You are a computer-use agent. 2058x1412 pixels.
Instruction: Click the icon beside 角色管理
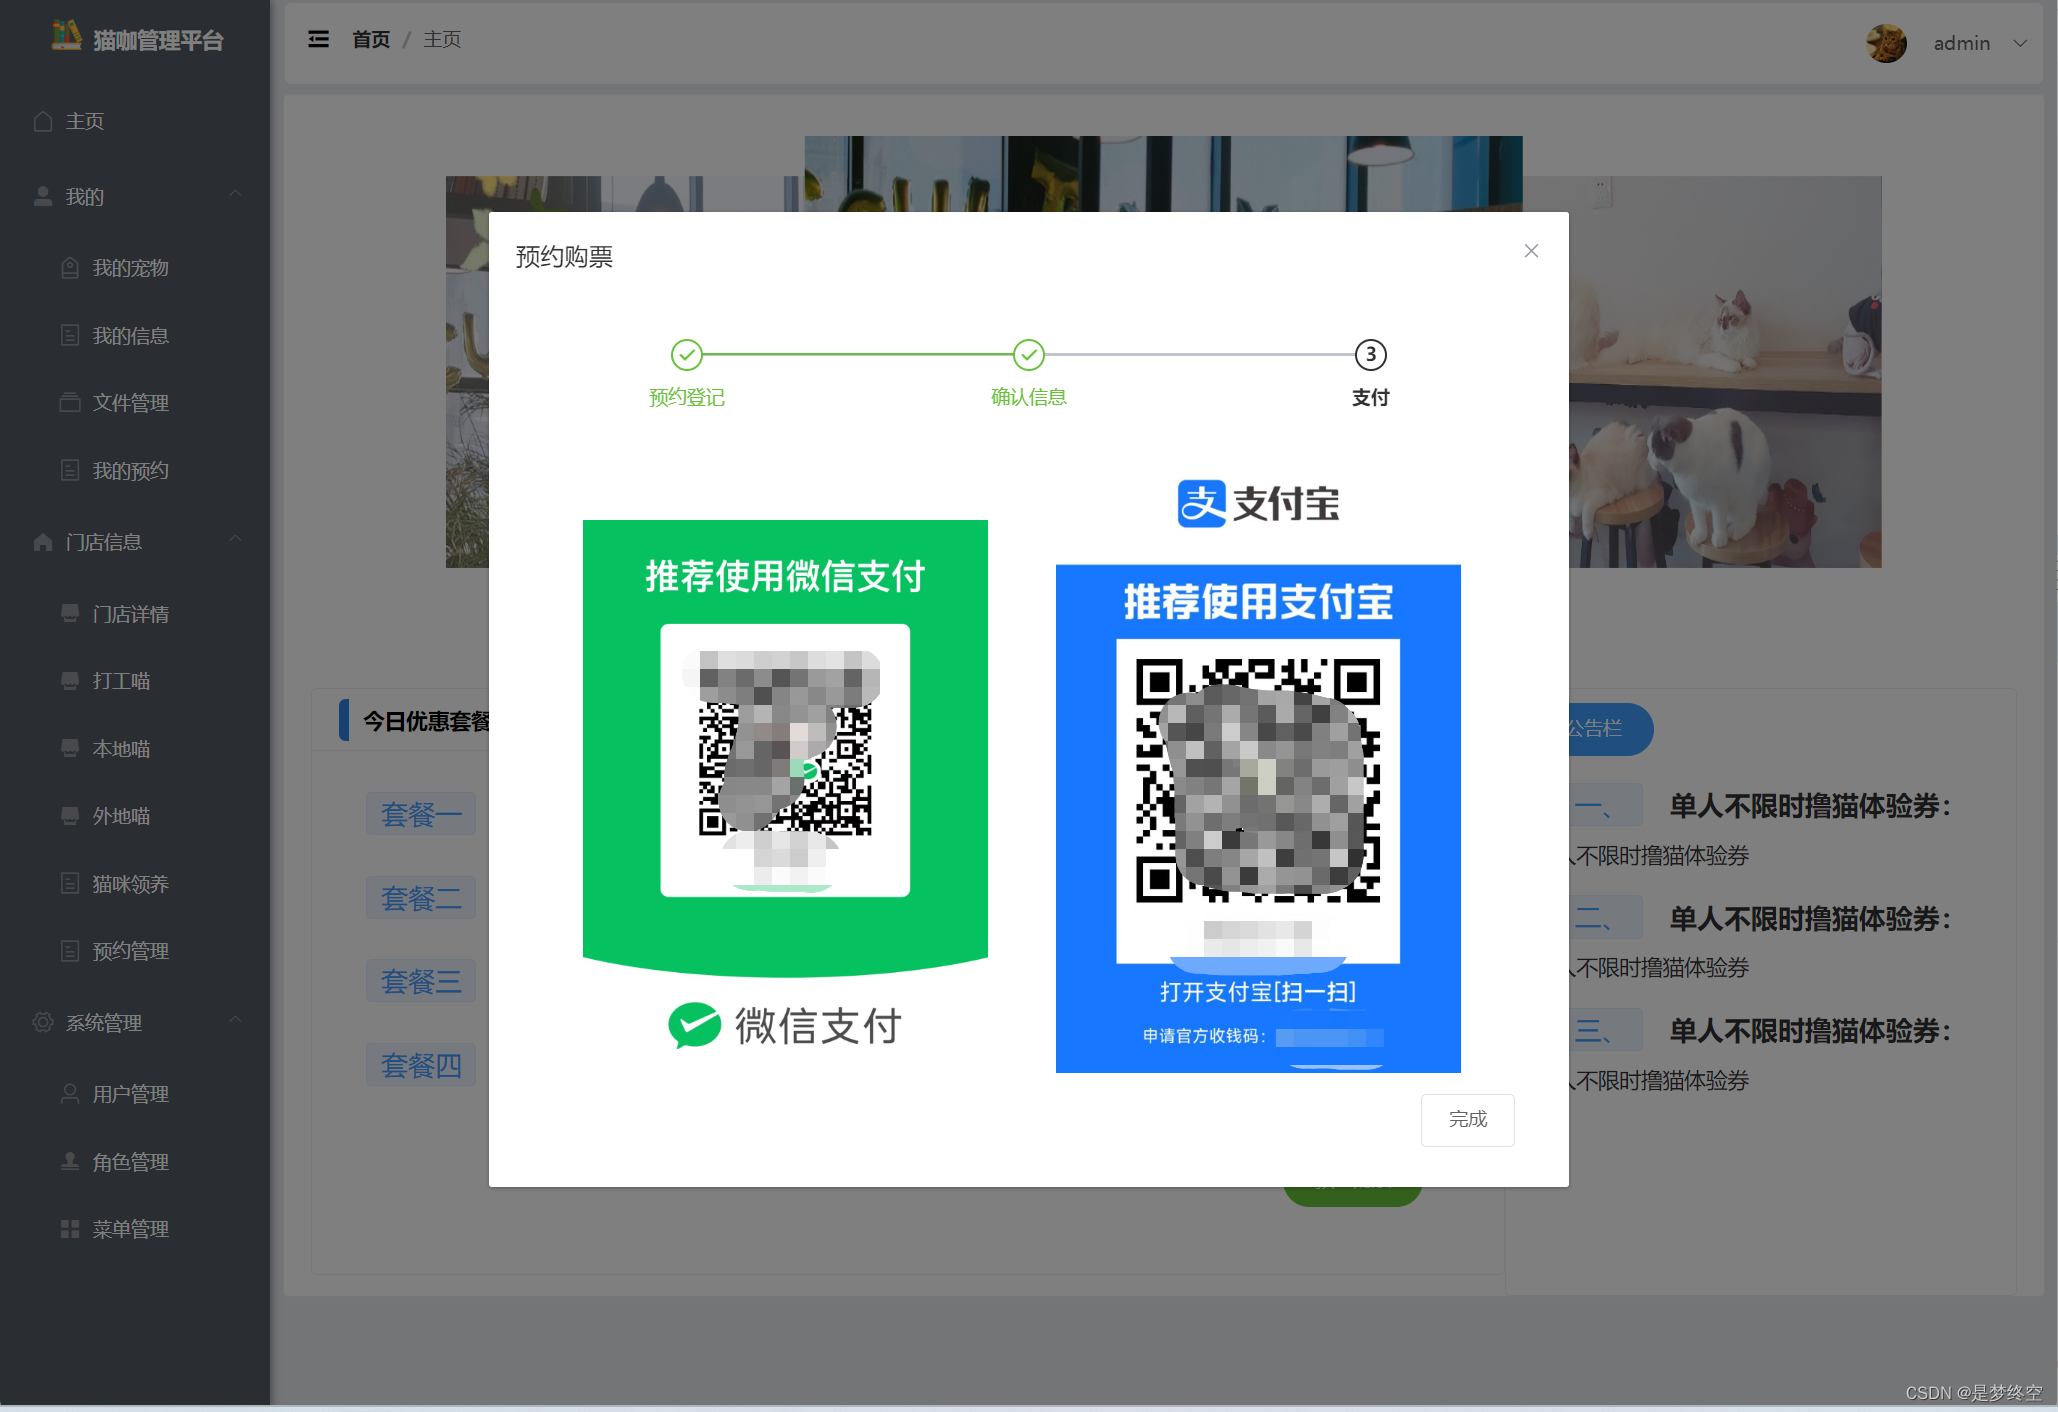[70, 1161]
